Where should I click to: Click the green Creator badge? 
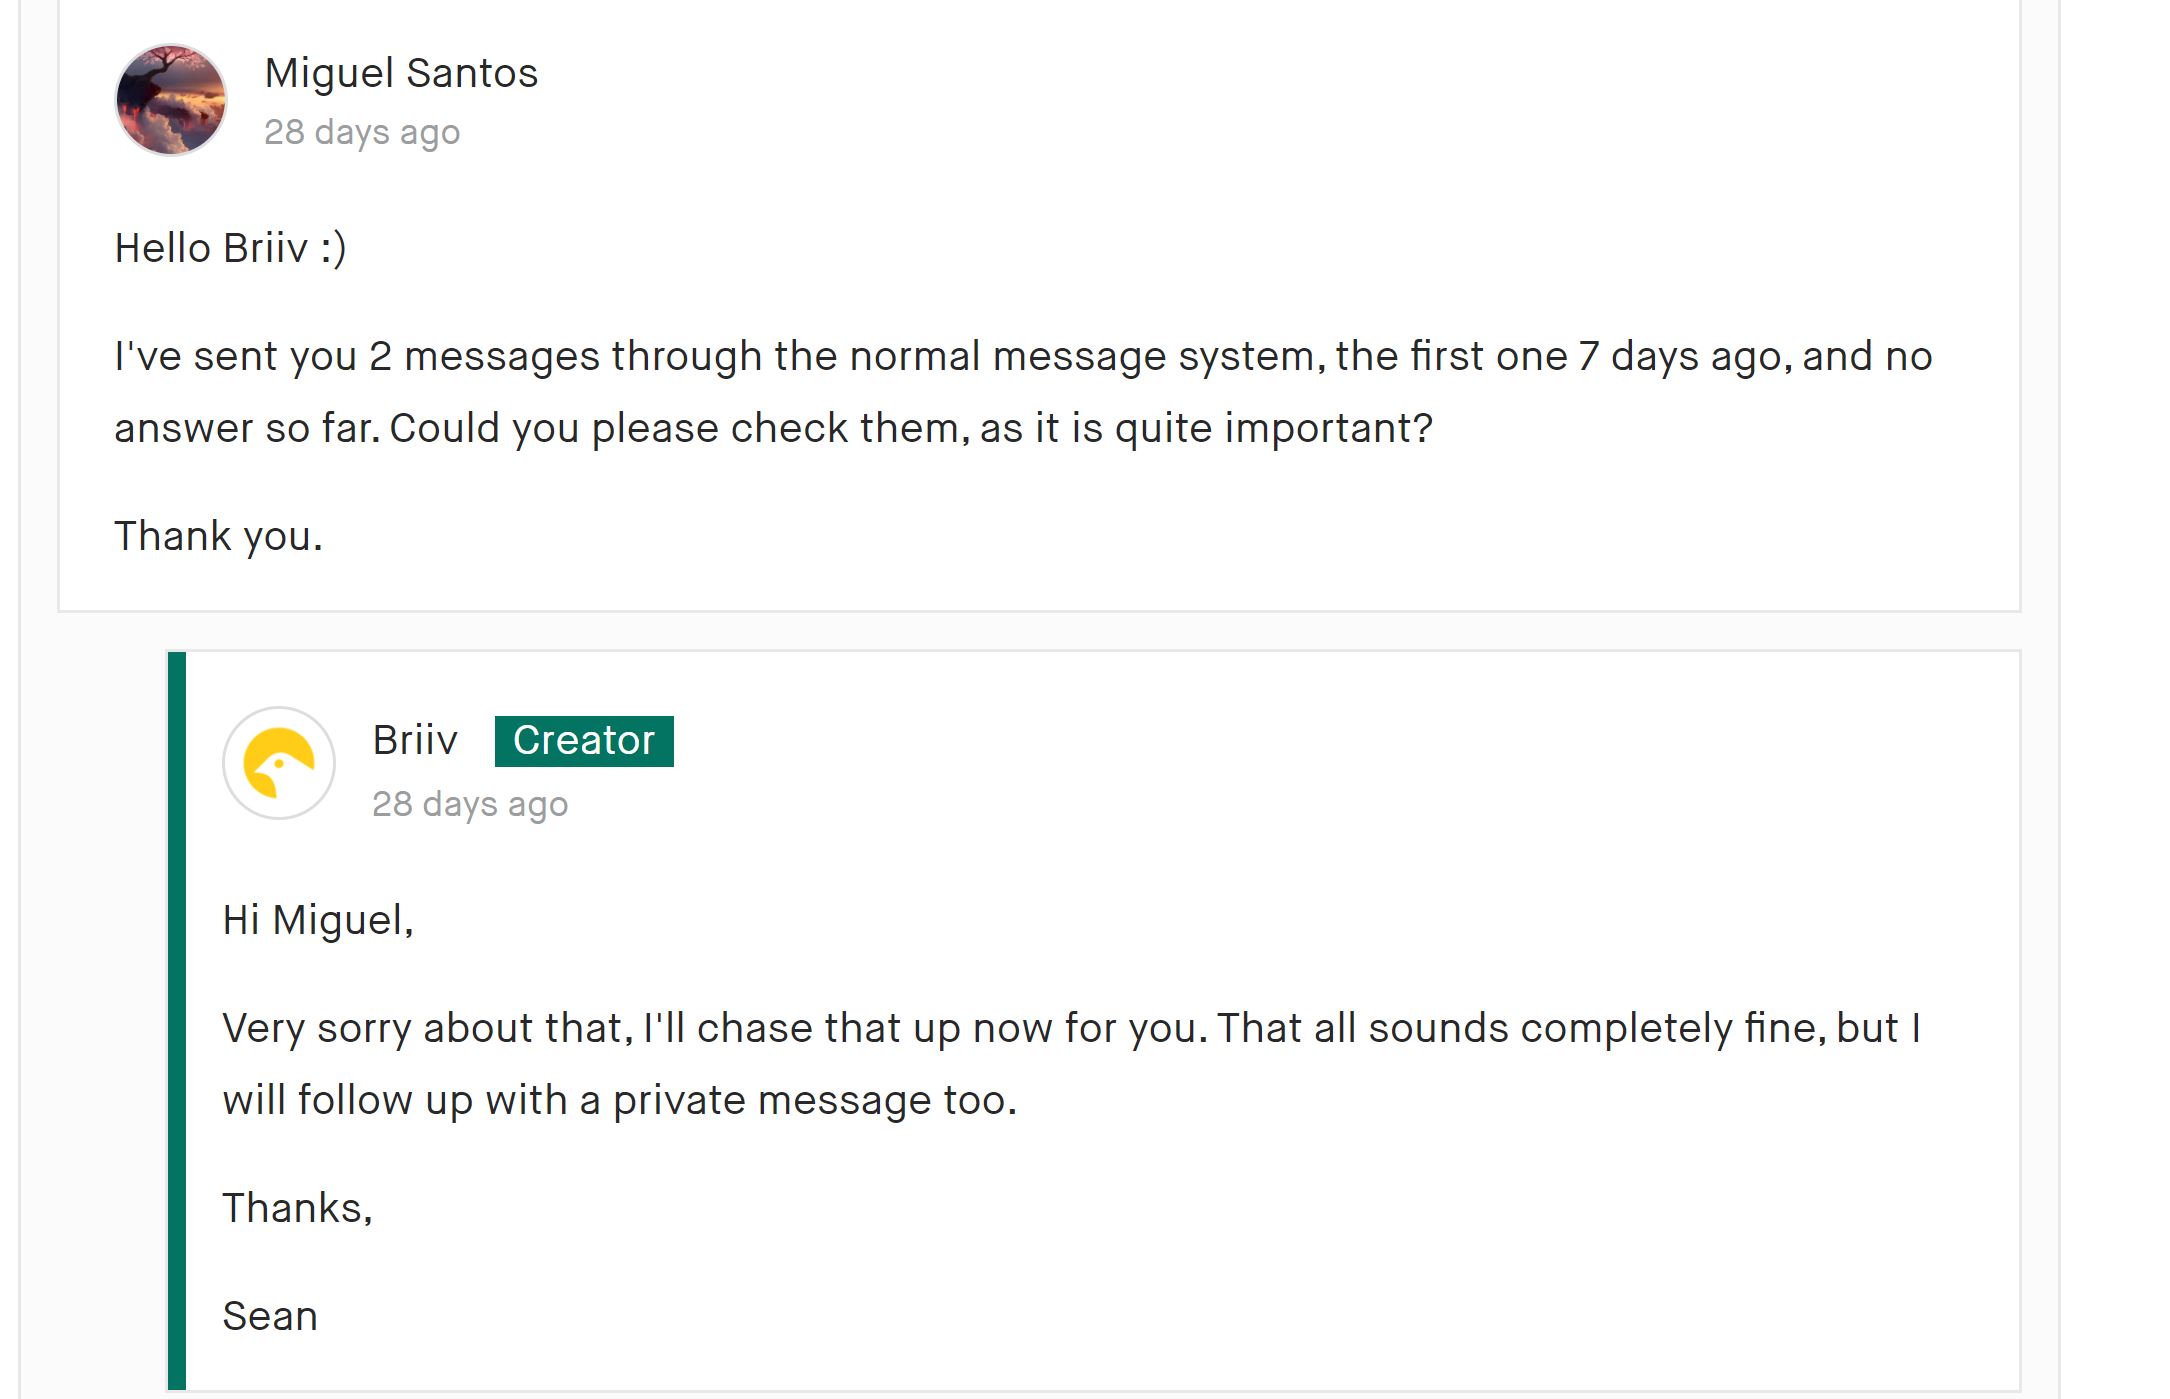click(584, 741)
